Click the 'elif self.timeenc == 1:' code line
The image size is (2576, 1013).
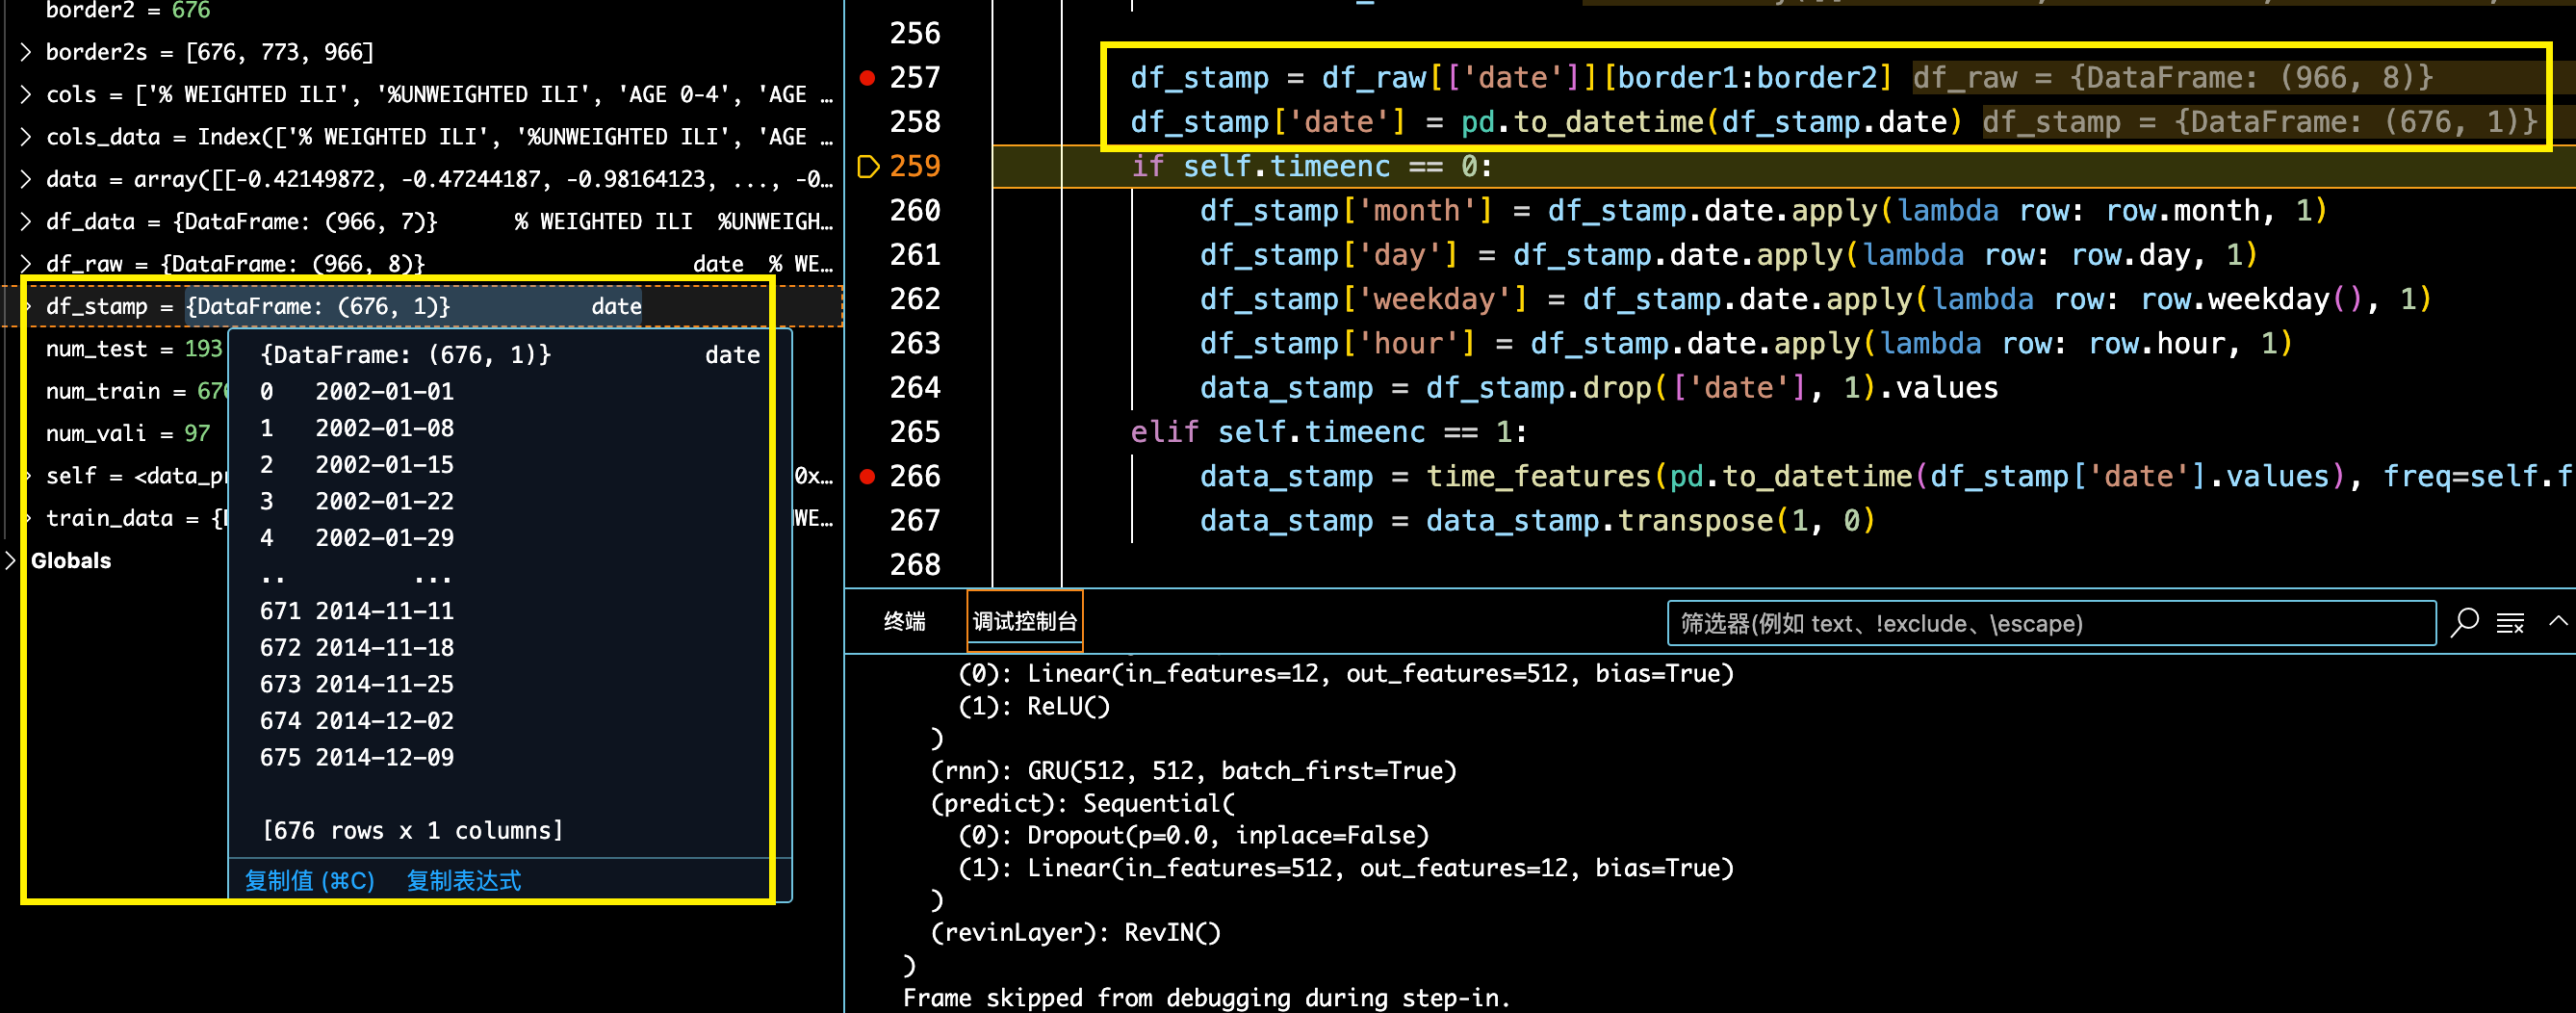tap(1328, 432)
